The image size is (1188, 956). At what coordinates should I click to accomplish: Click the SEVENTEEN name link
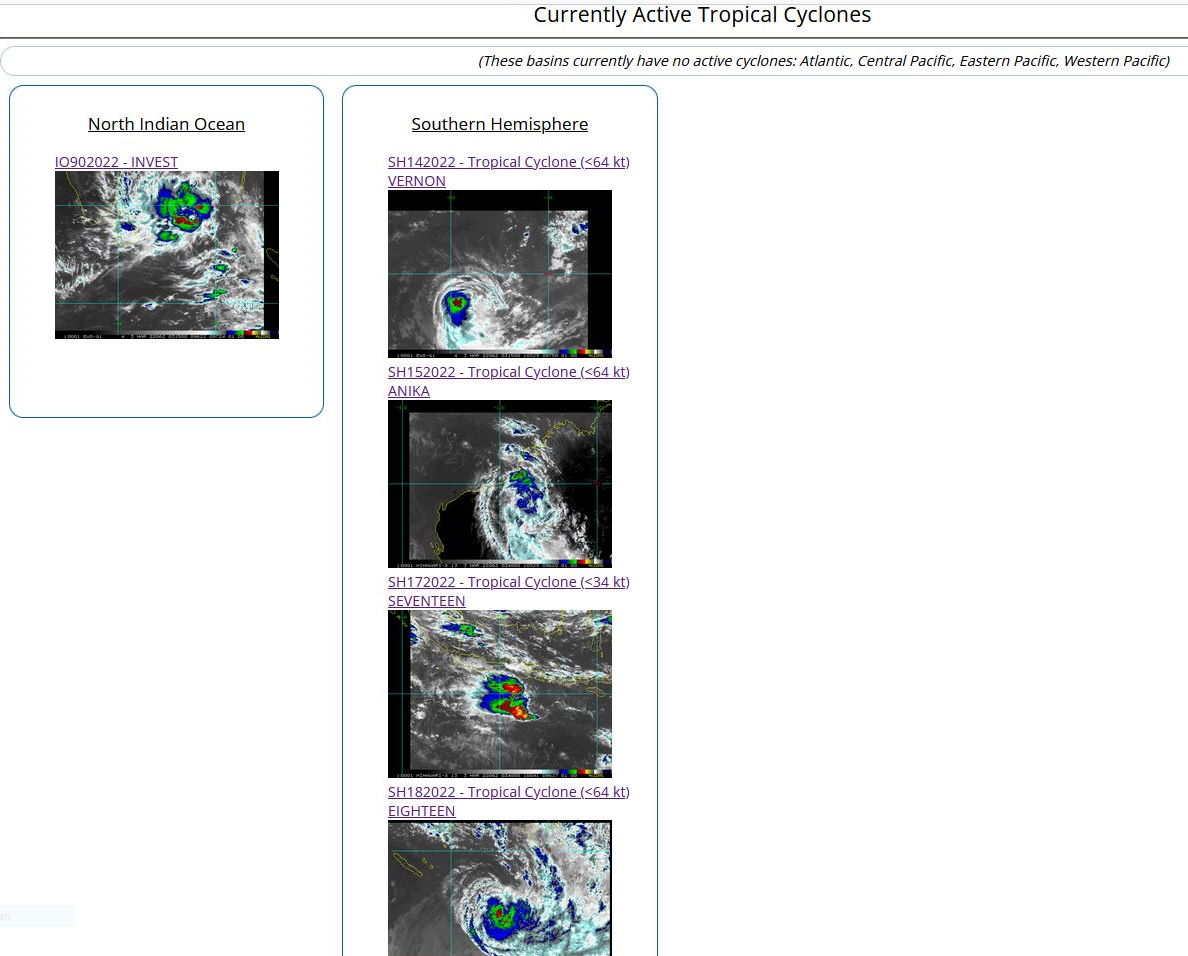click(x=426, y=601)
